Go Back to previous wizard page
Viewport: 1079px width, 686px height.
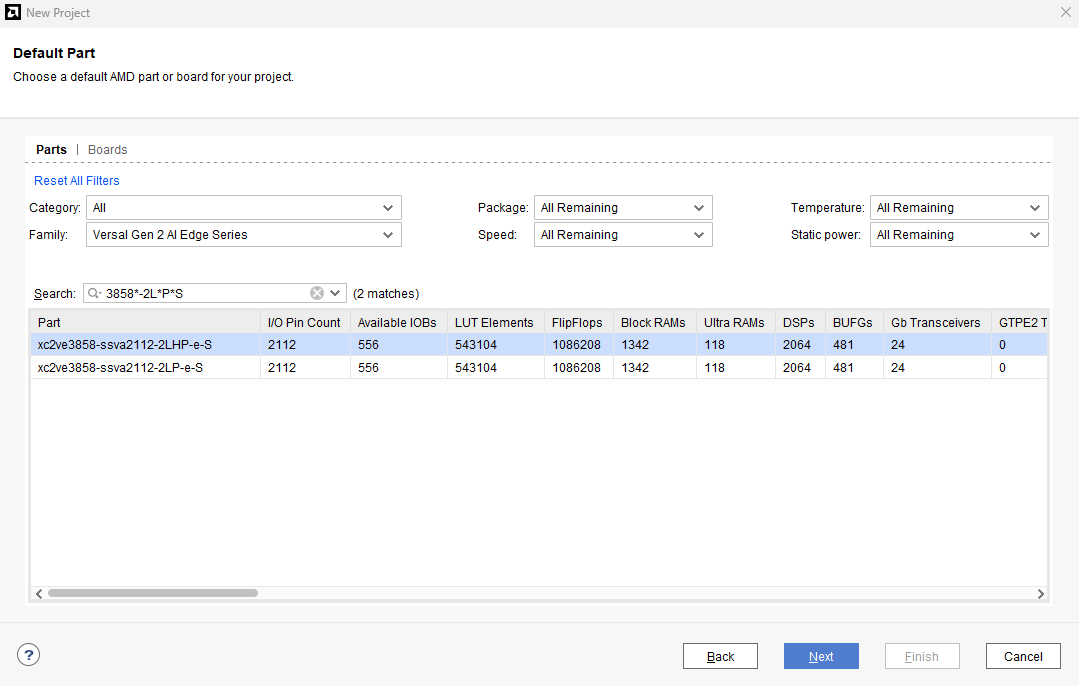point(720,656)
